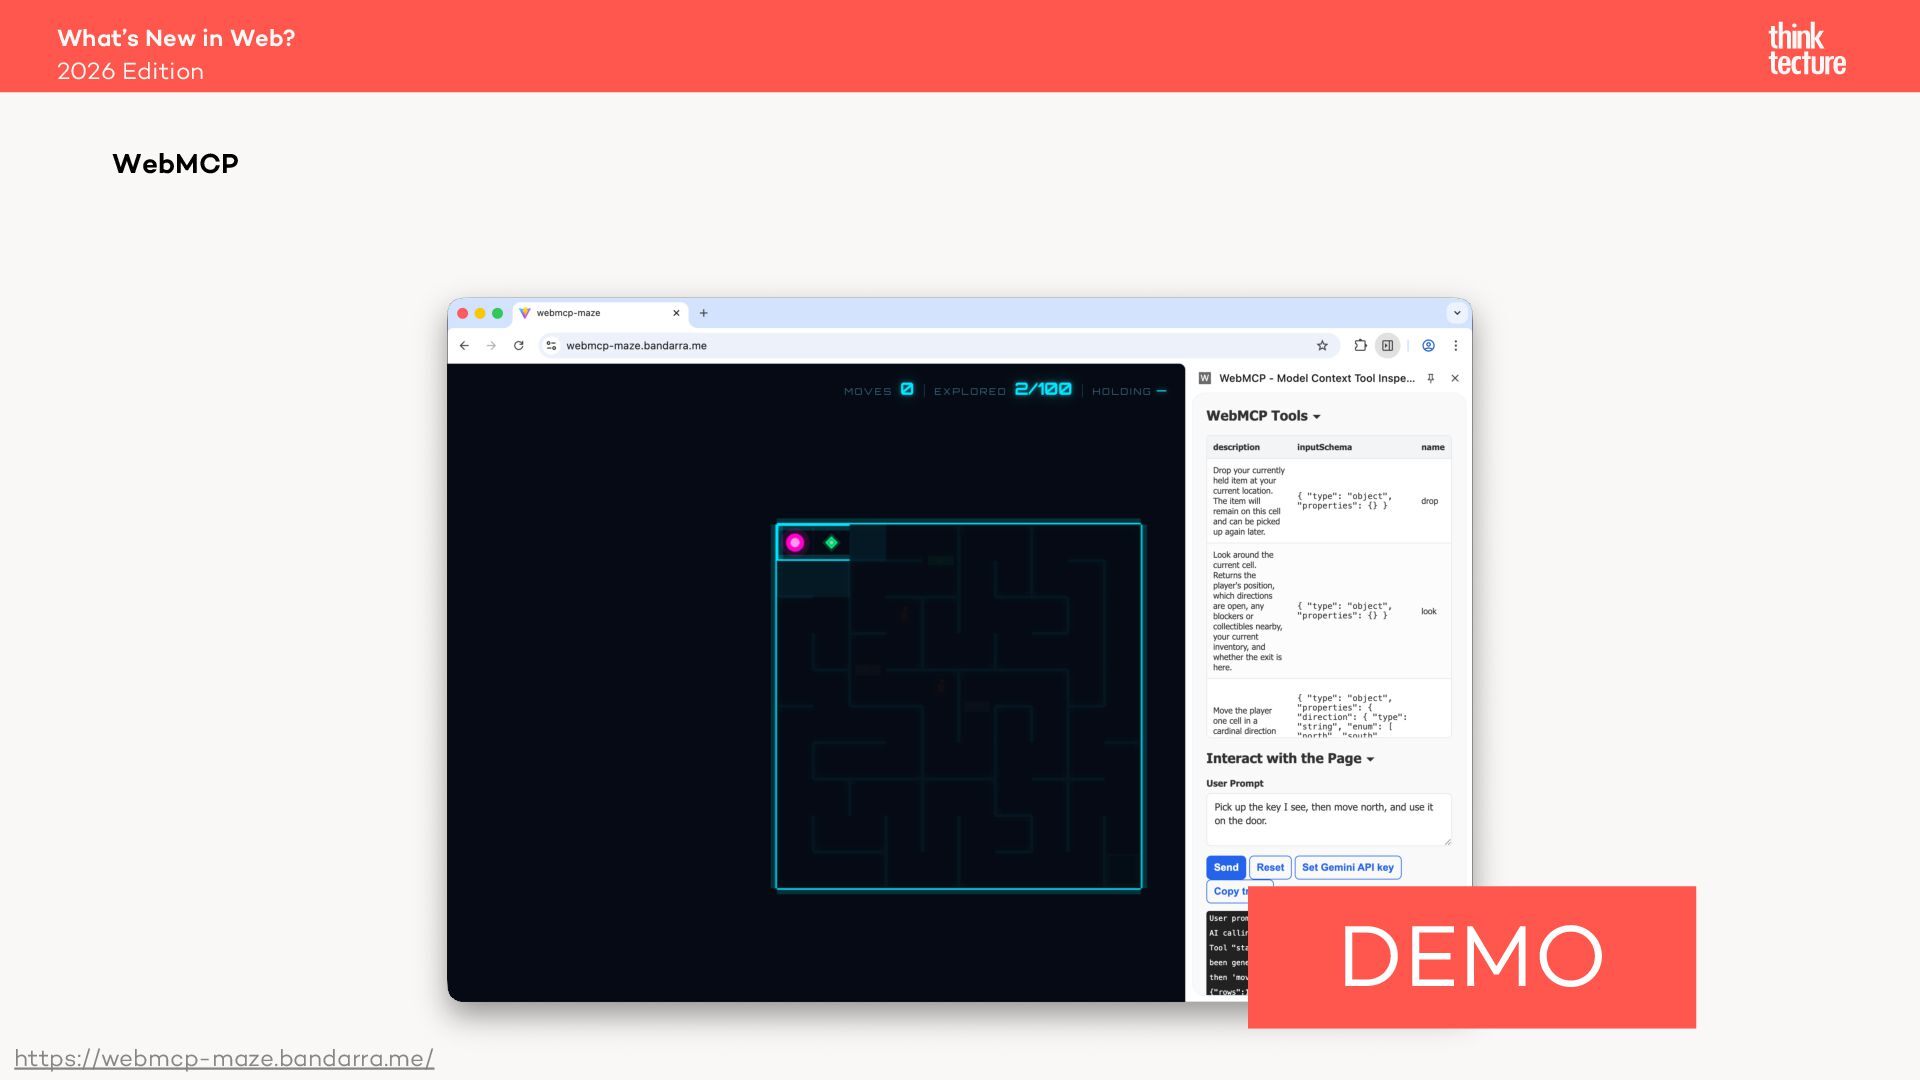This screenshot has width=1920, height=1080.
Task: Click the Set Gemini API key button
Action: point(1347,868)
